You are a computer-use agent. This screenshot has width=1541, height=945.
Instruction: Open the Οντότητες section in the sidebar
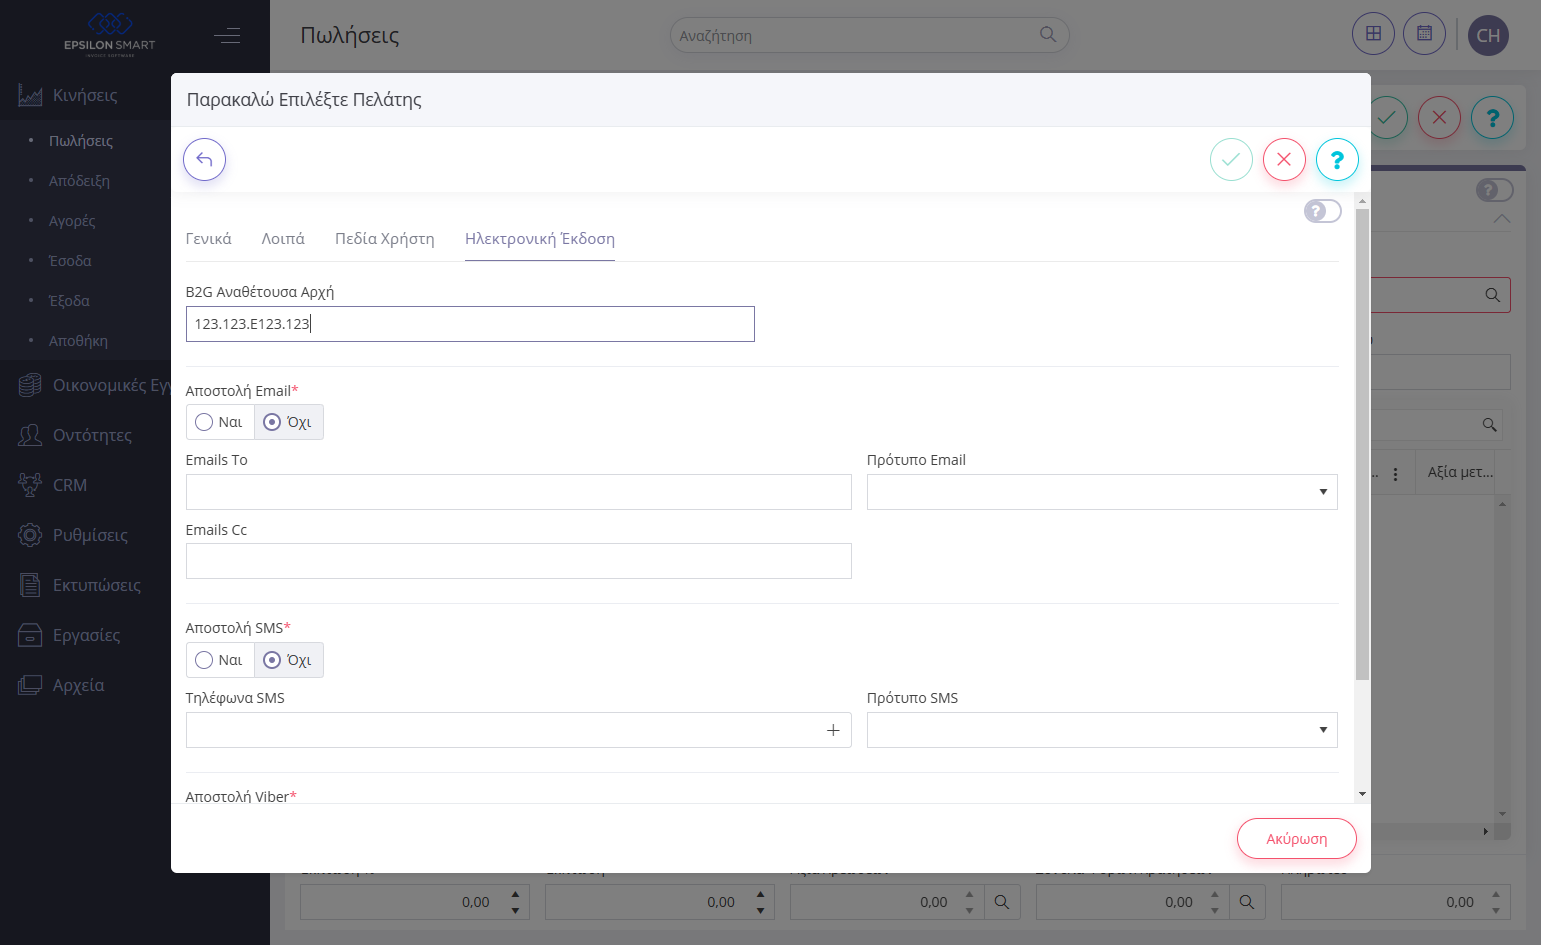coord(92,435)
